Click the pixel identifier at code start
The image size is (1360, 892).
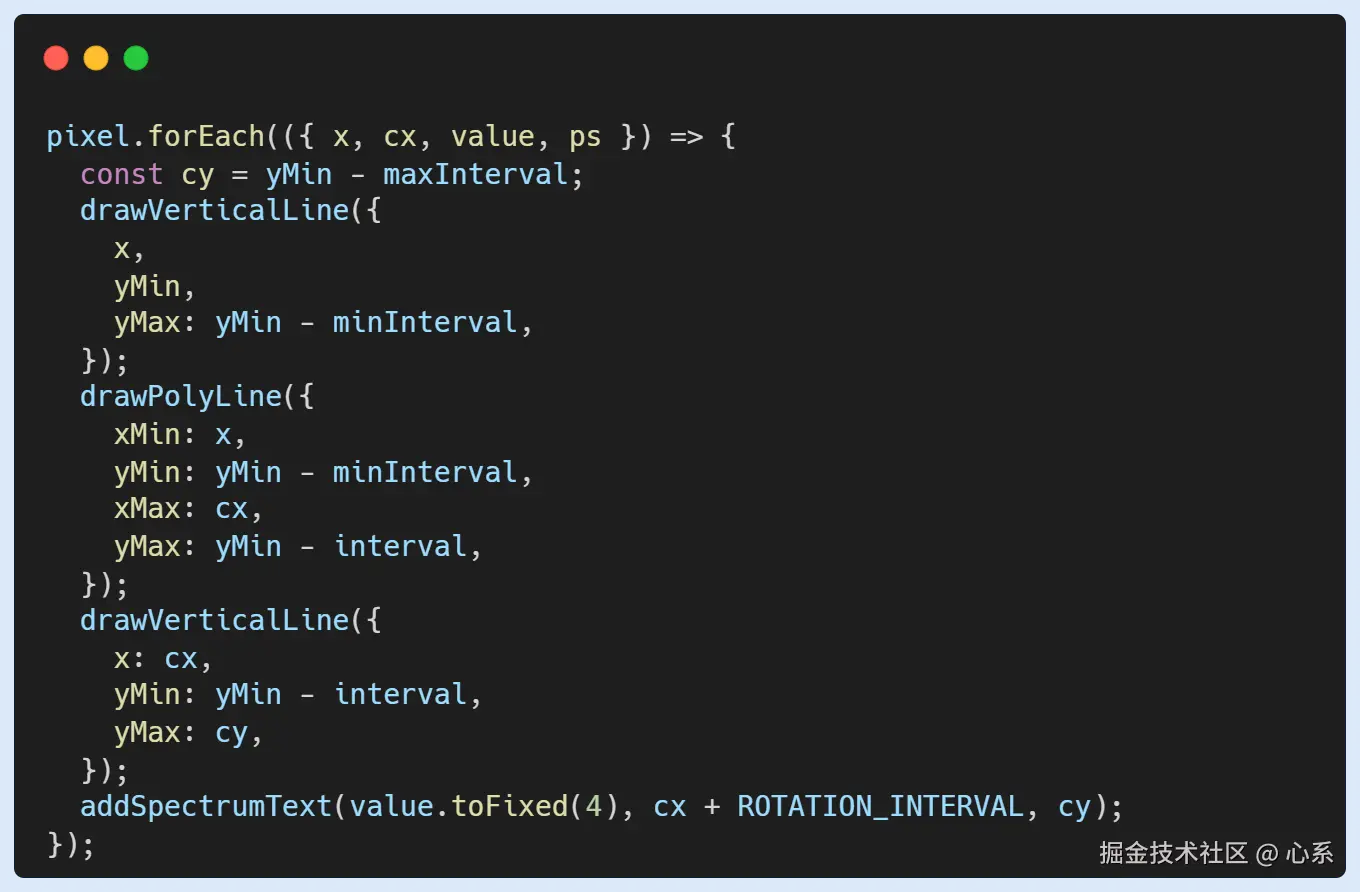coord(88,137)
